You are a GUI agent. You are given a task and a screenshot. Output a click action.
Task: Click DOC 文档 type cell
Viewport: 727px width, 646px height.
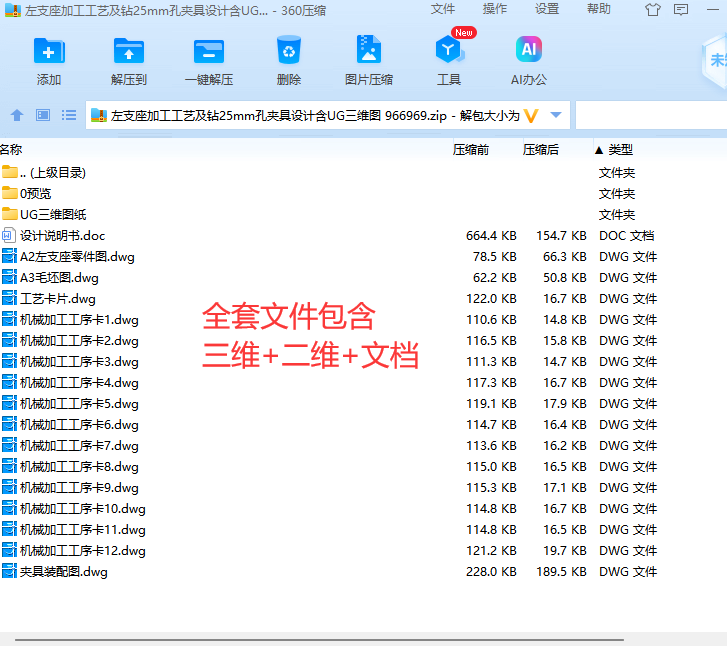[626, 236]
